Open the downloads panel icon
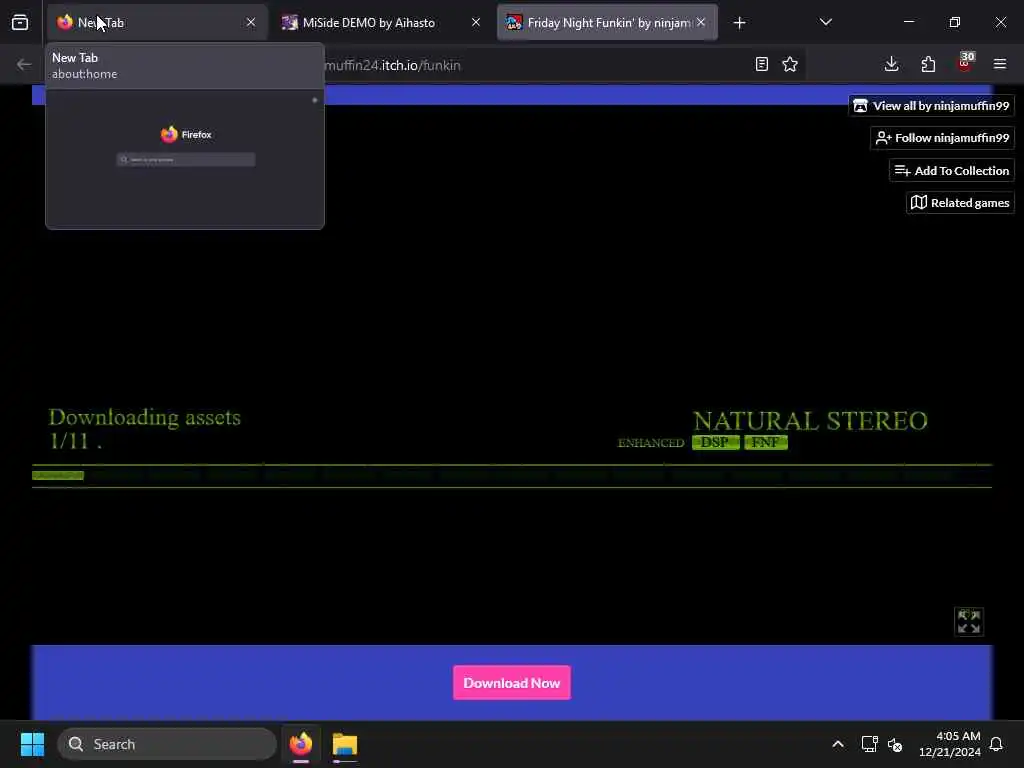The width and height of the screenshot is (1024, 768). tap(891, 64)
